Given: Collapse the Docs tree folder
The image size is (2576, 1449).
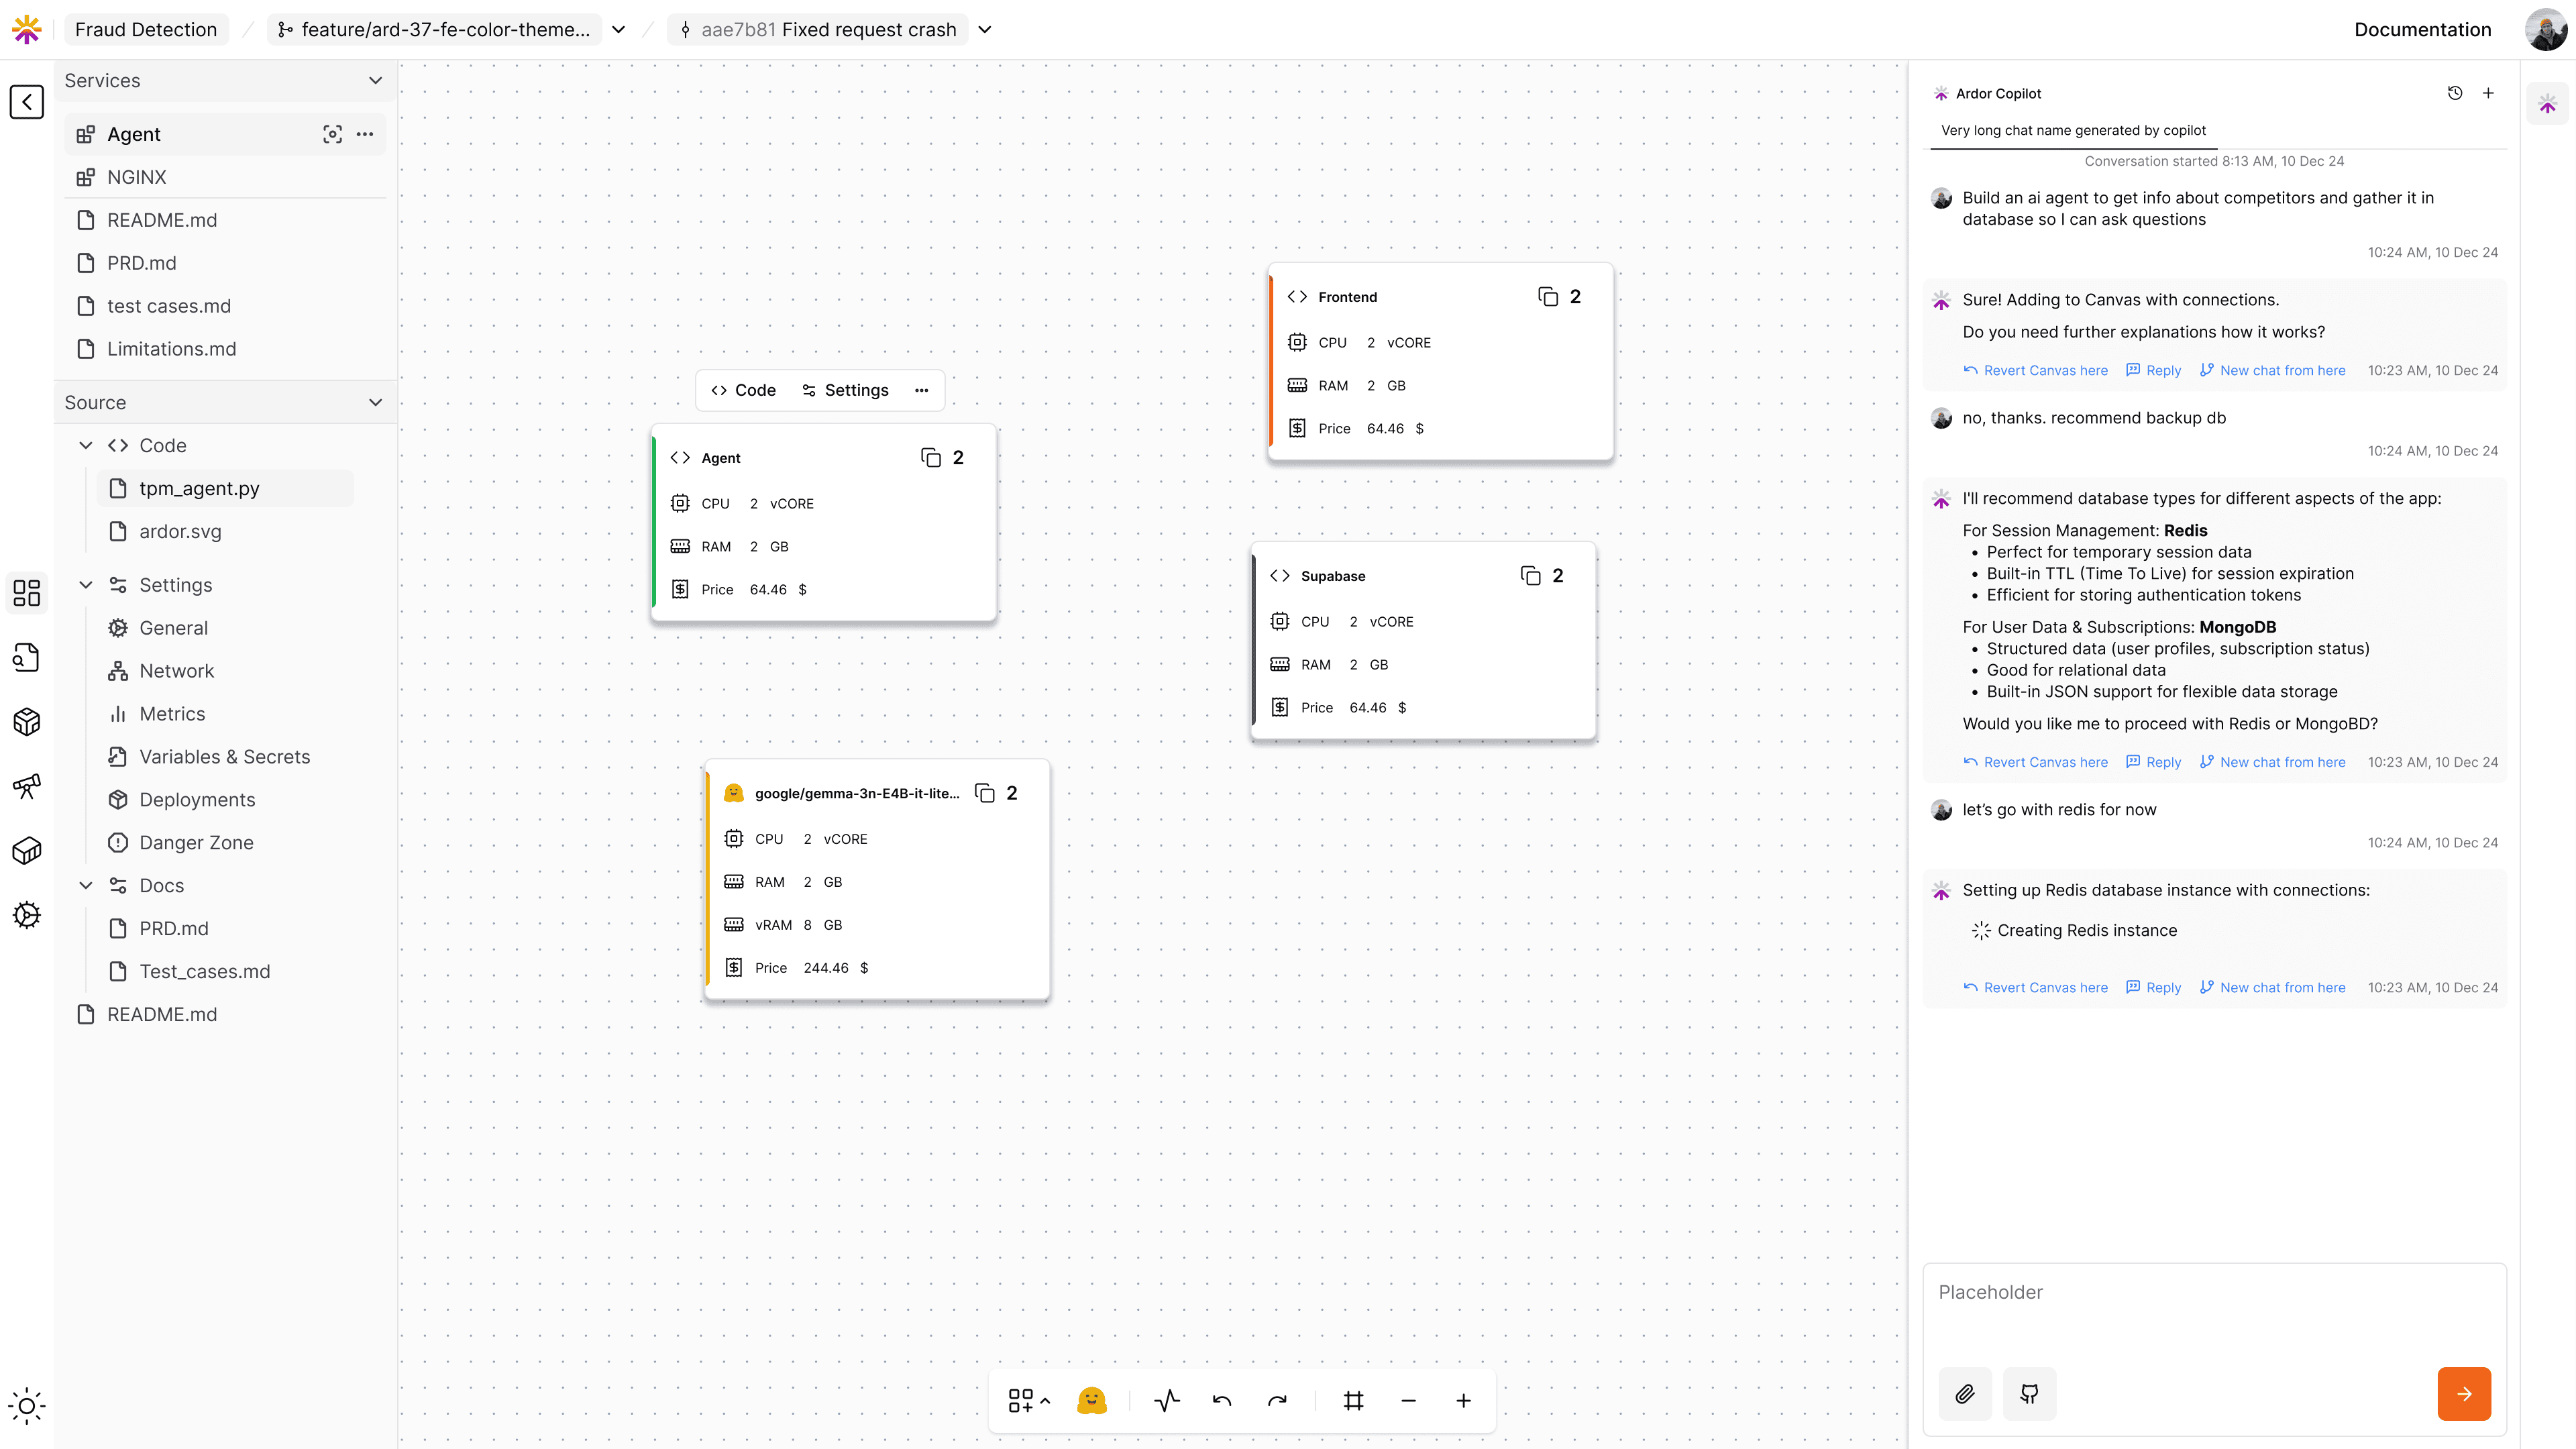Looking at the screenshot, I should coord(86,886).
